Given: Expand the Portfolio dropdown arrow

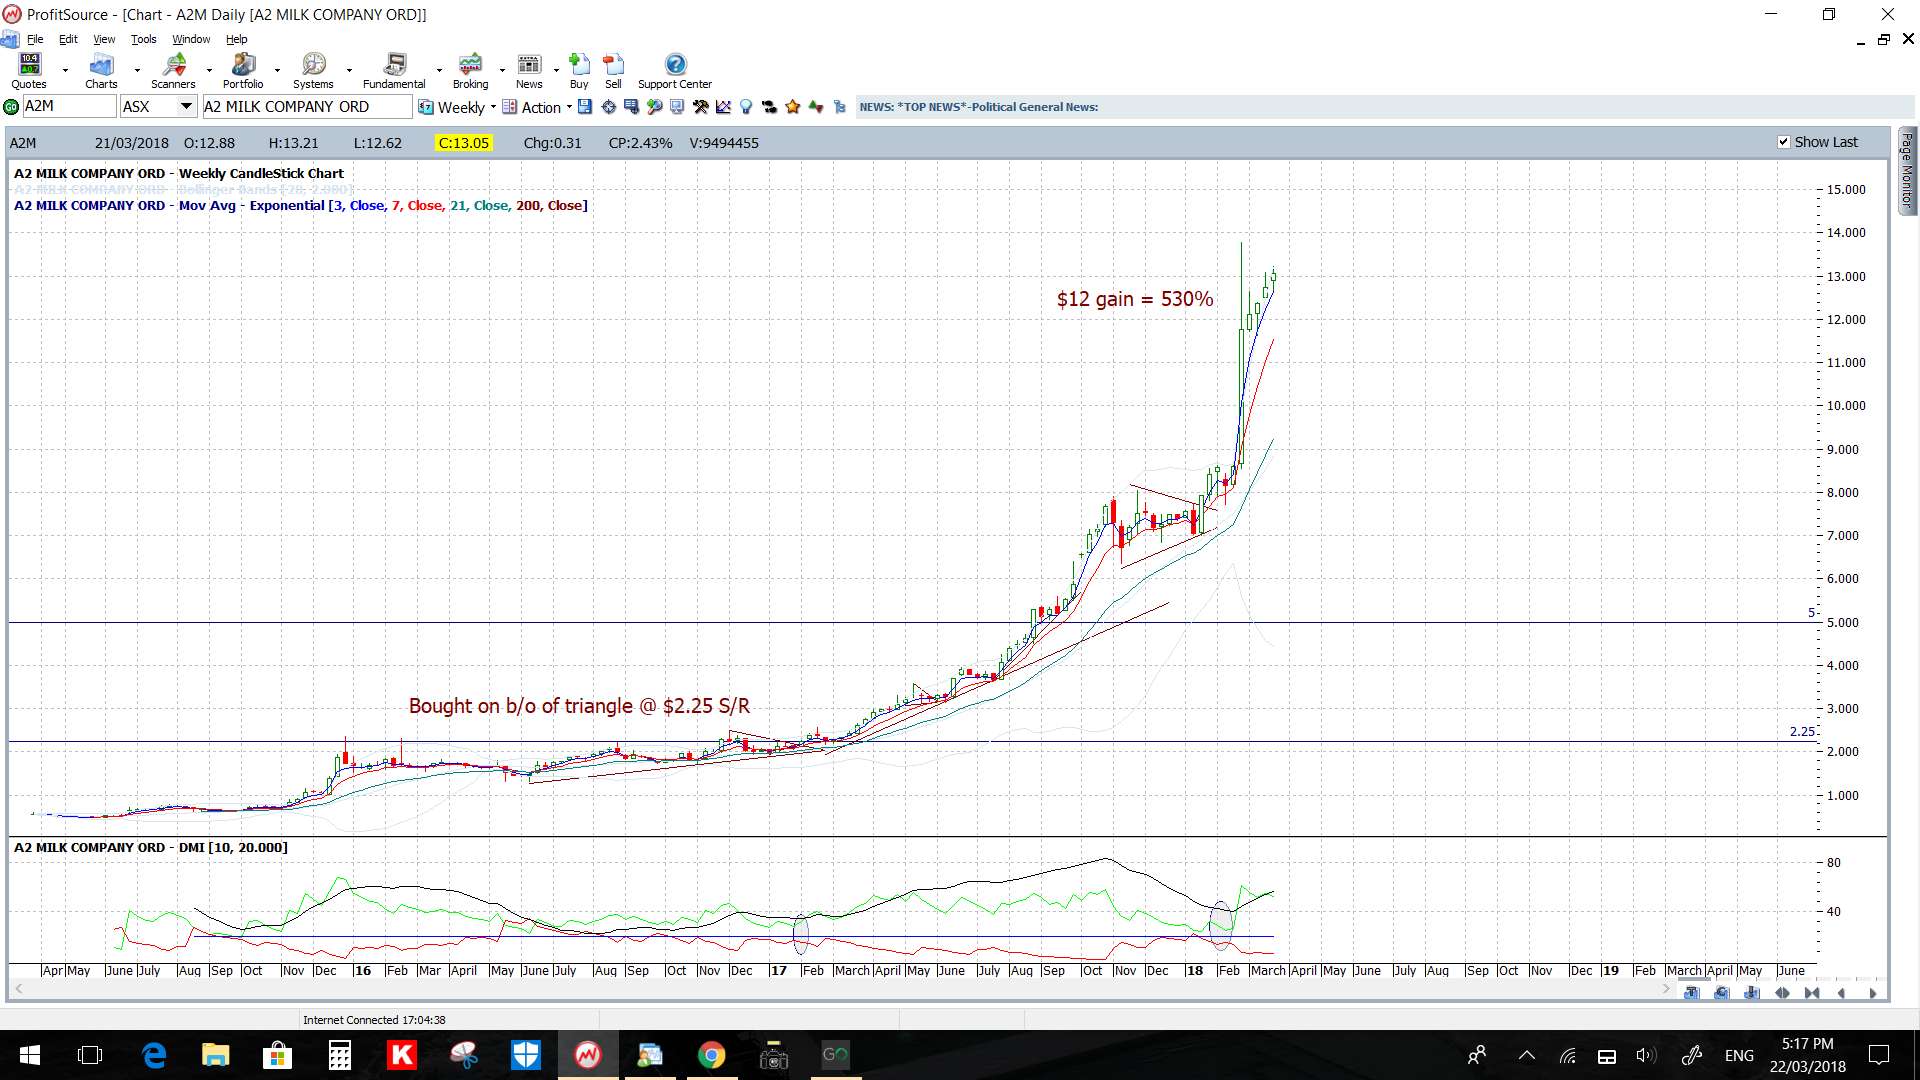Looking at the screenshot, I should pos(278,71).
